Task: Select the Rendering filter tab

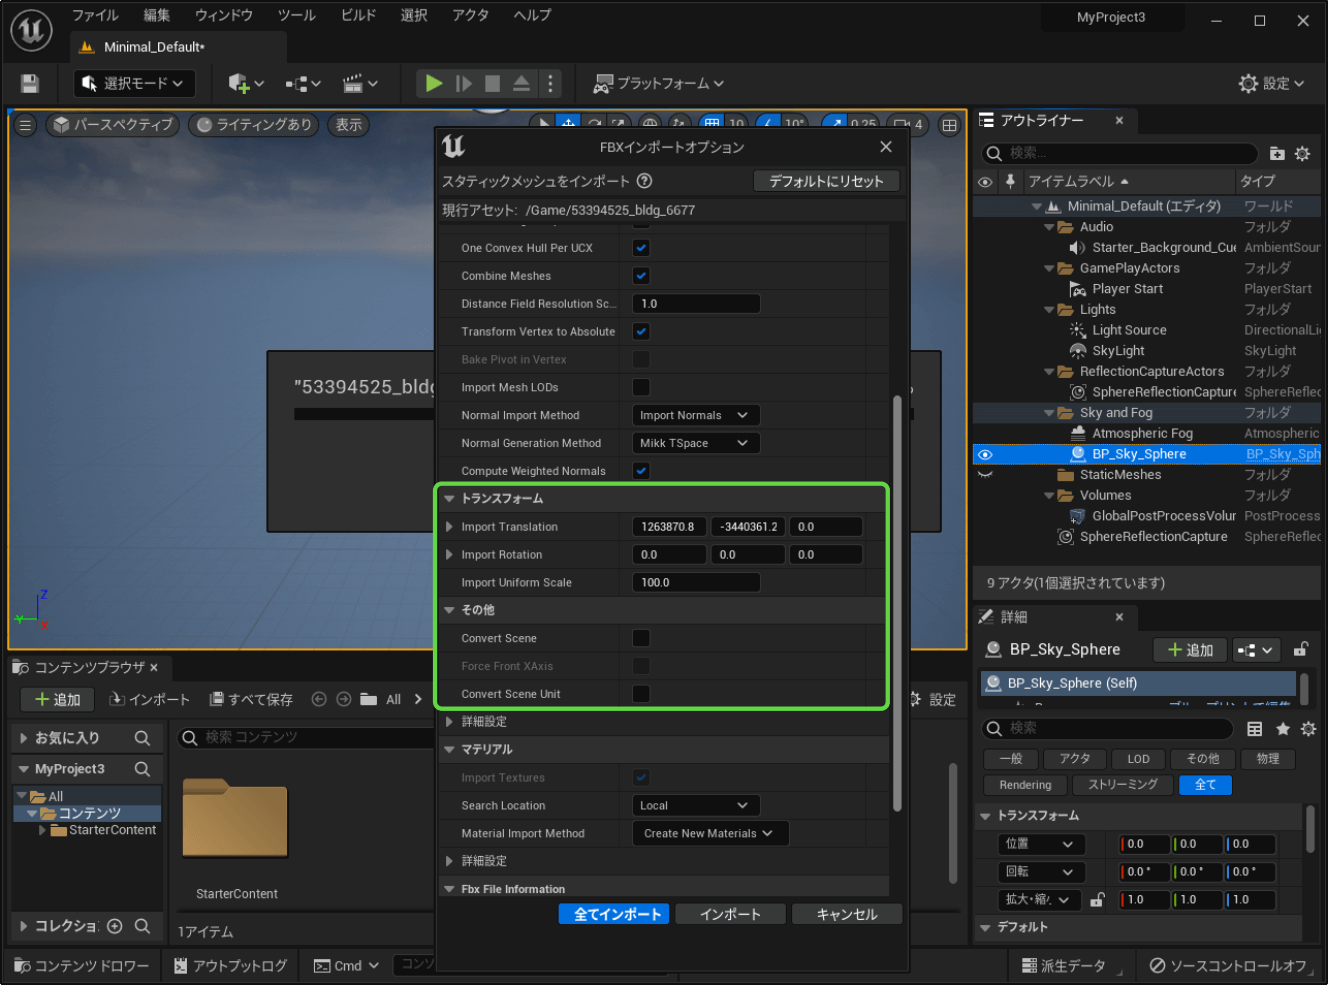Action: tap(1026, 785)
